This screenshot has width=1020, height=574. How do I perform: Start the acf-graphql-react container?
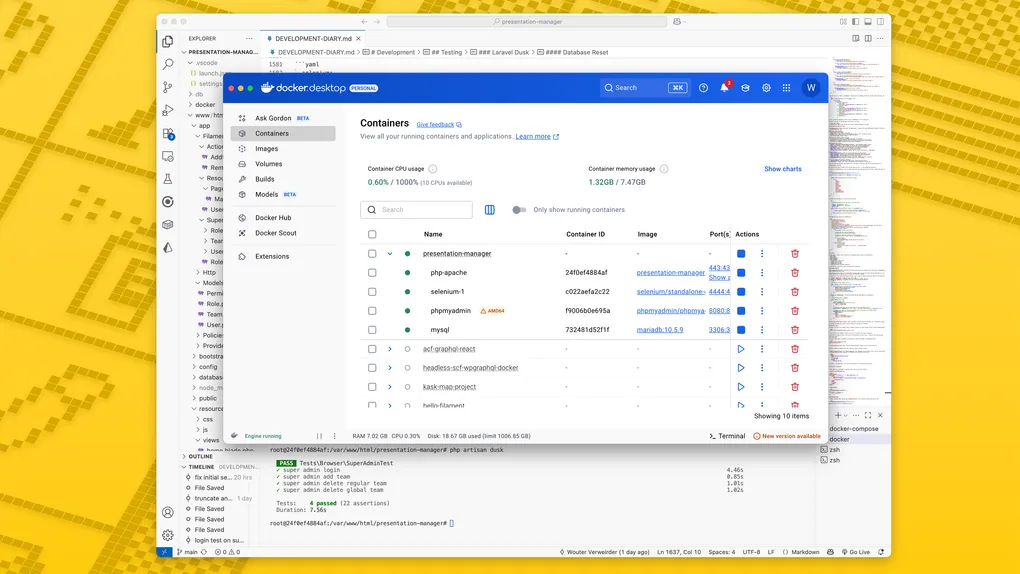coord(741,349)
